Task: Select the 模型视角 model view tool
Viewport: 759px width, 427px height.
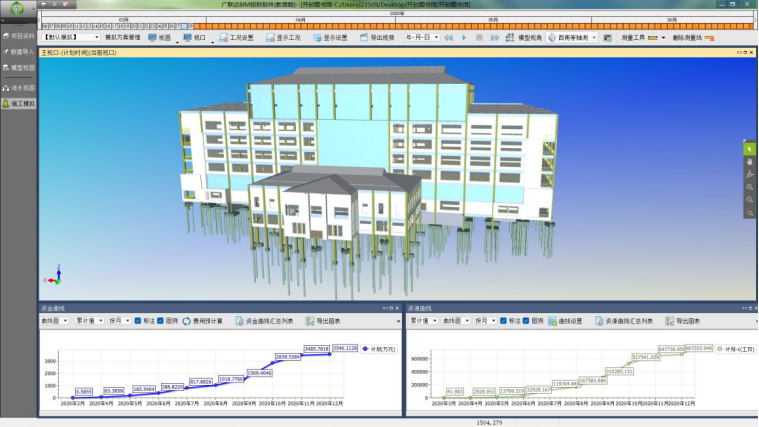Action: click(524, 37)
